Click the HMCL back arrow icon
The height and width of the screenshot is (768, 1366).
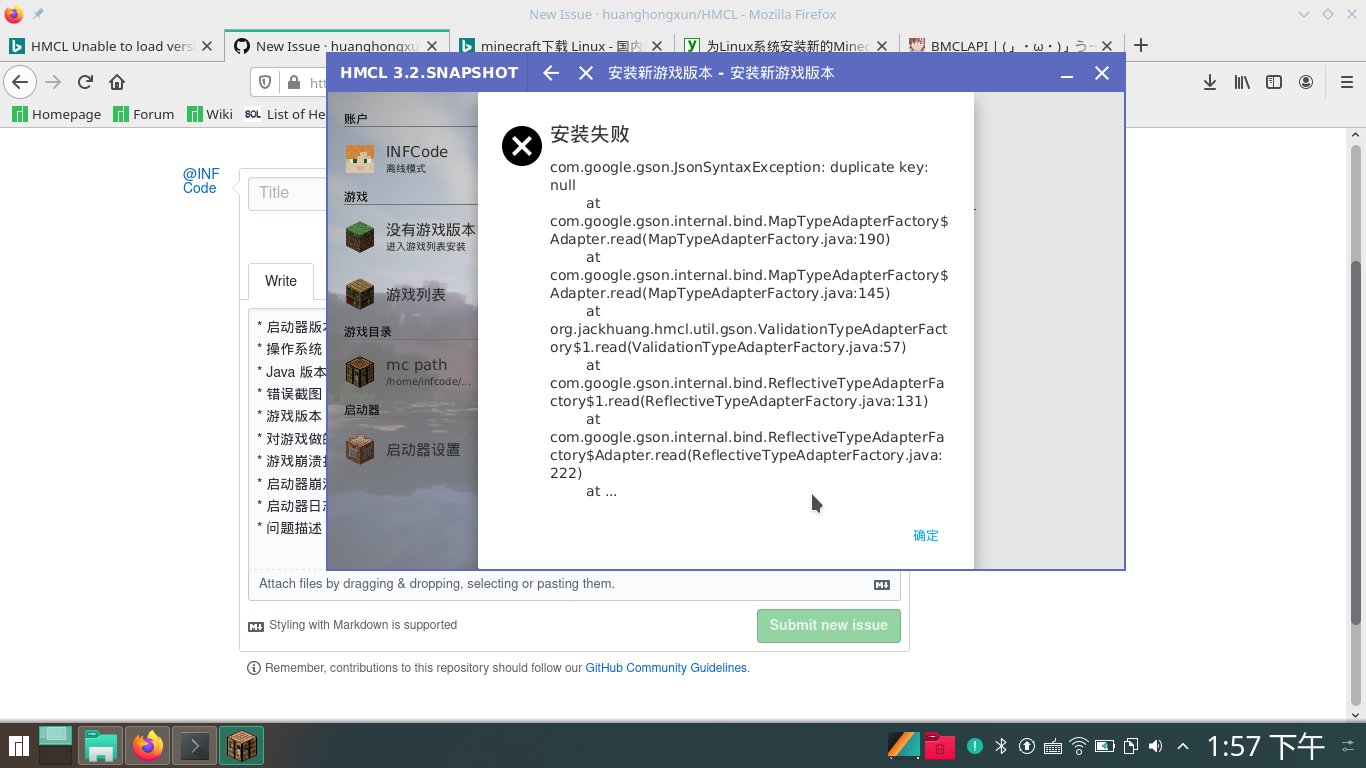tap(551, 73)
